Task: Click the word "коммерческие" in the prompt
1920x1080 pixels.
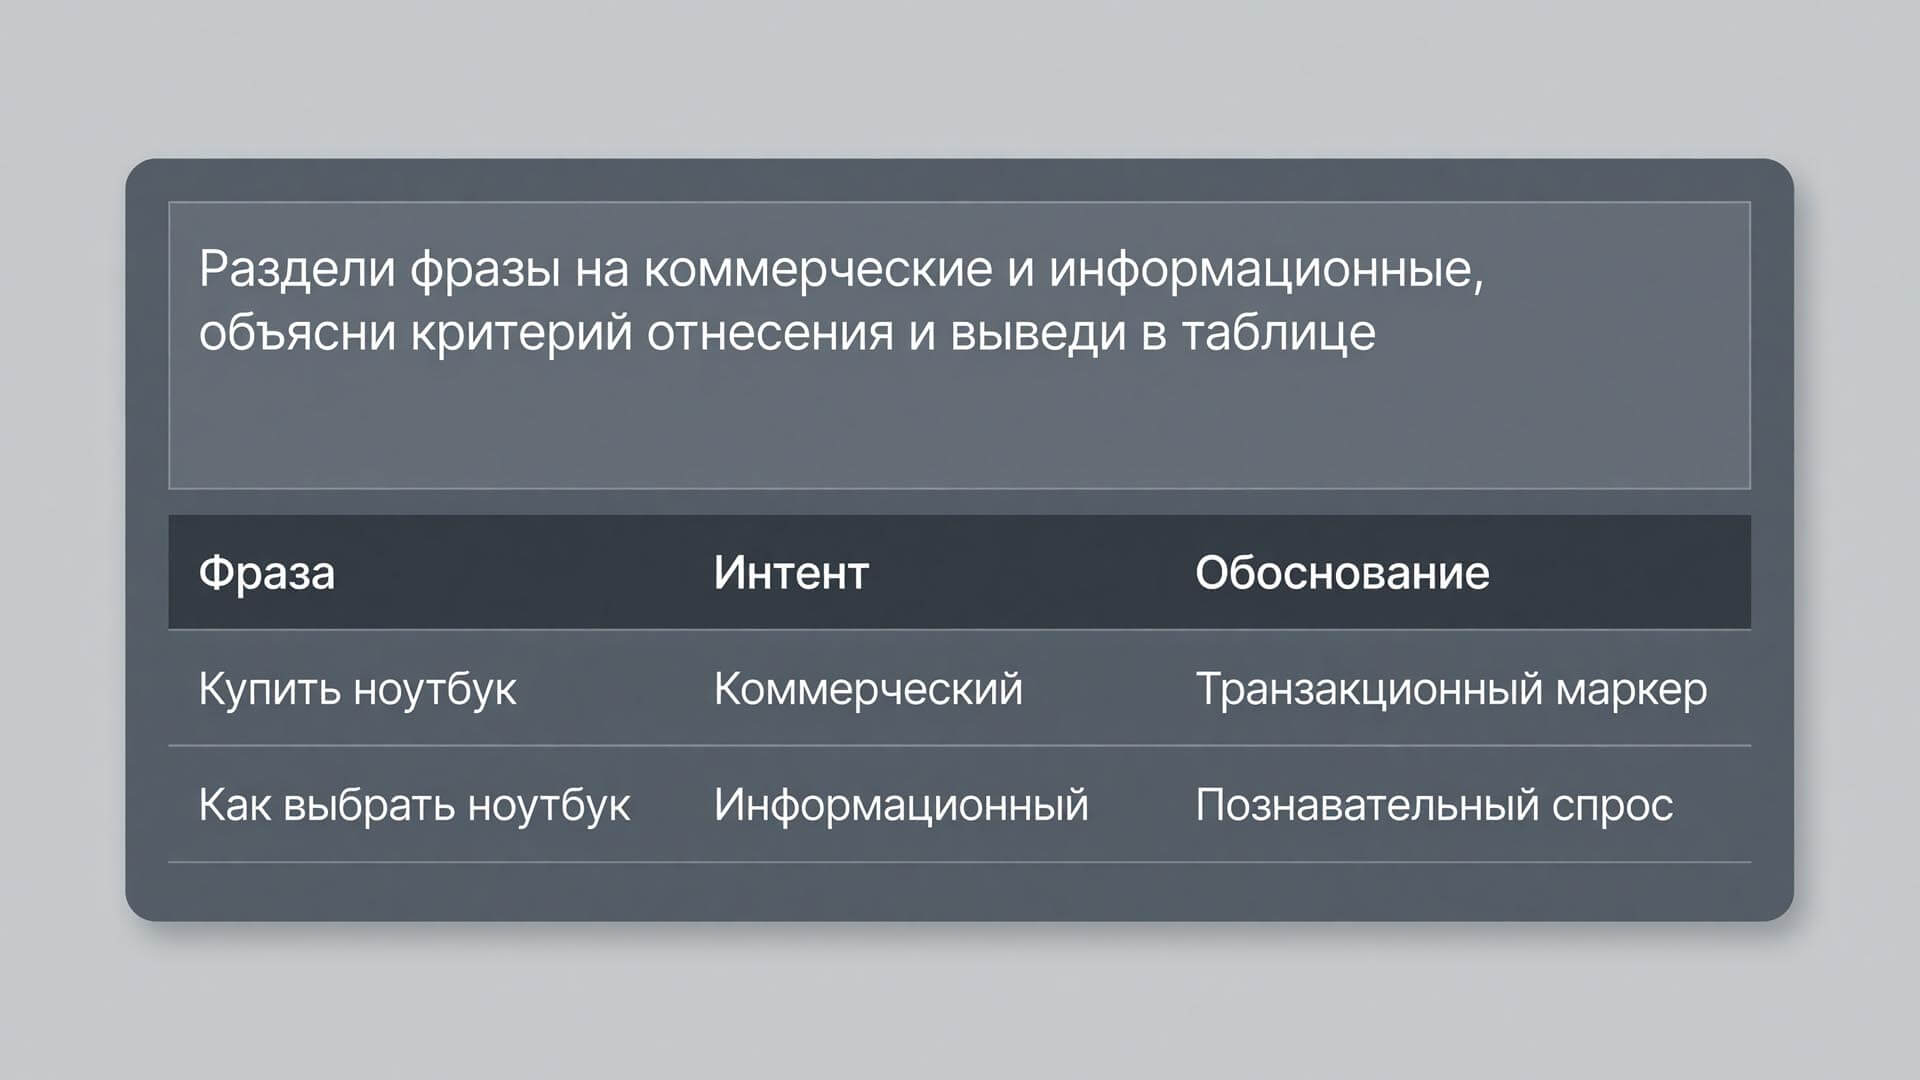Action: point(818,269)
